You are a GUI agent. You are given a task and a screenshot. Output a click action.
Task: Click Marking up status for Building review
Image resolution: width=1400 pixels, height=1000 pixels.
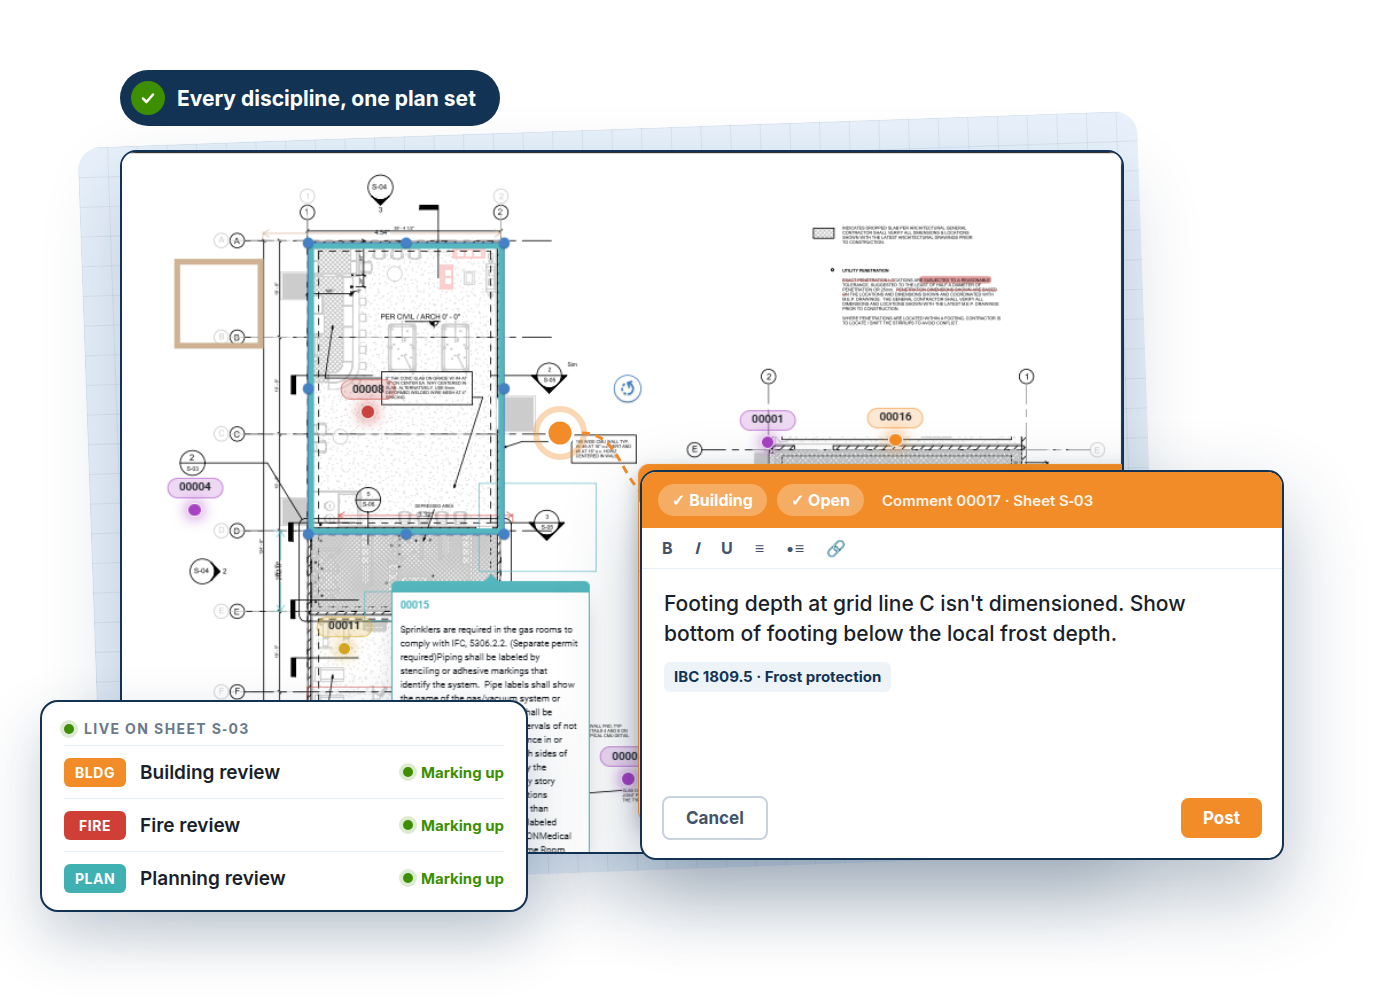452,772
